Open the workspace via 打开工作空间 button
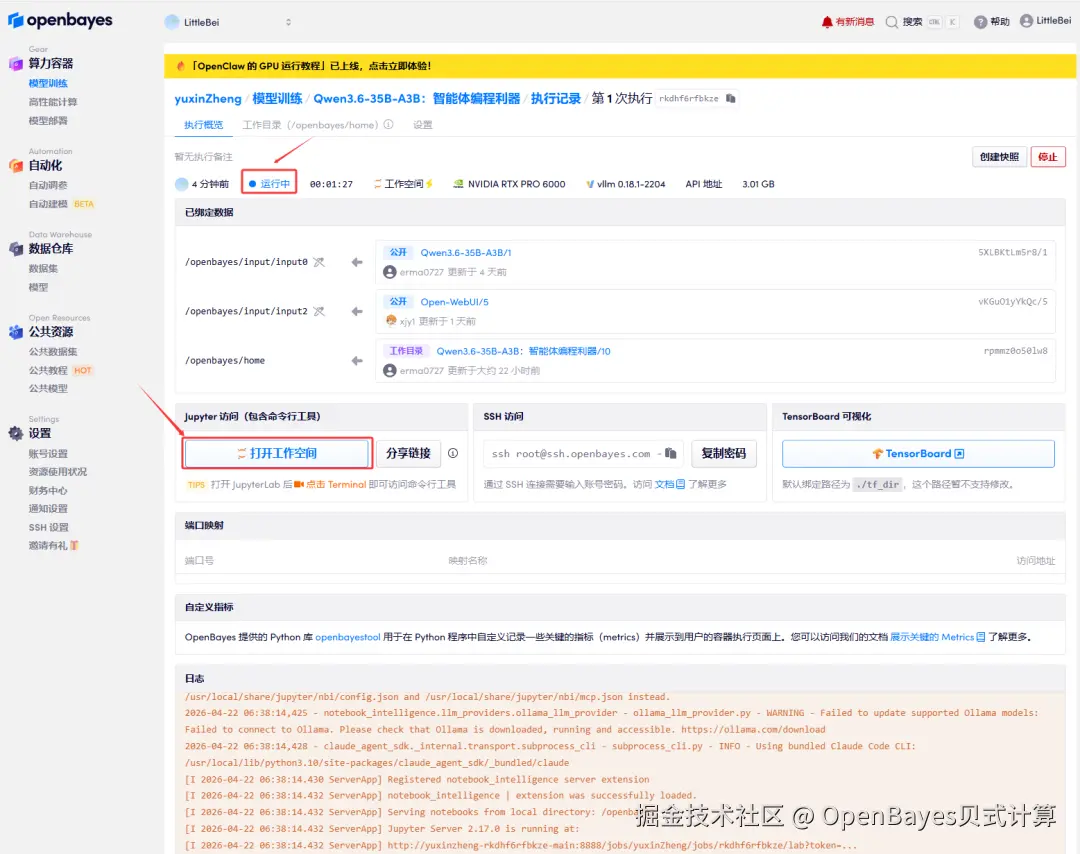This screenshot has width=1080, height=854. click(277, 452)
